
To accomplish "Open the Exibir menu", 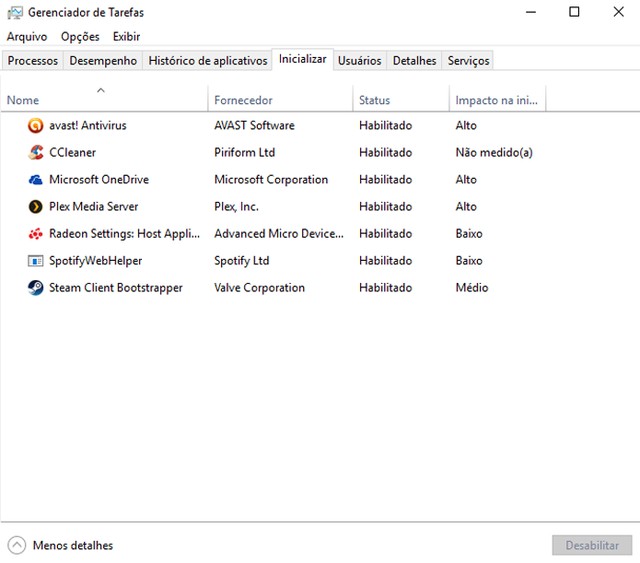I will 127,37.
